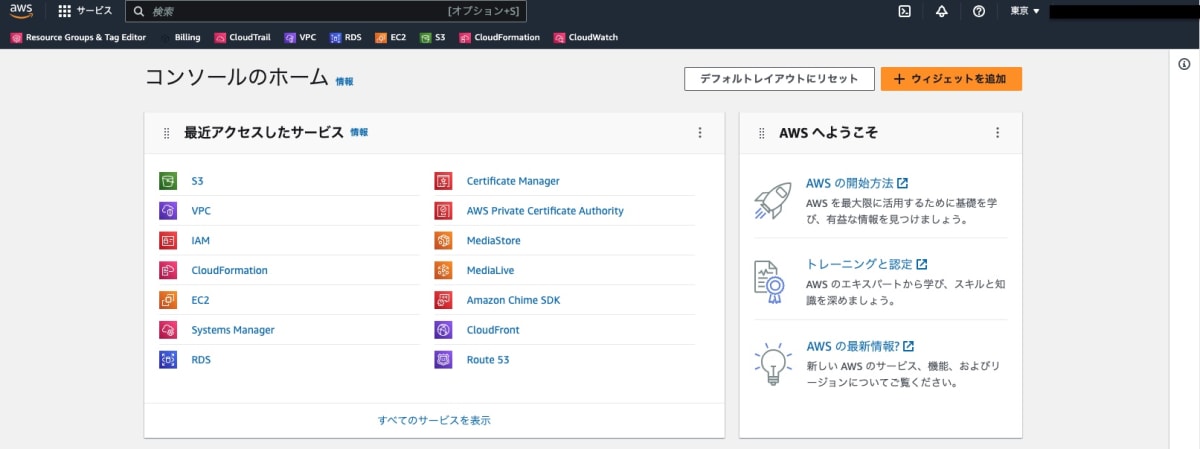Open the 最近アクセスしたサービス widget options menu

(700, 132)
